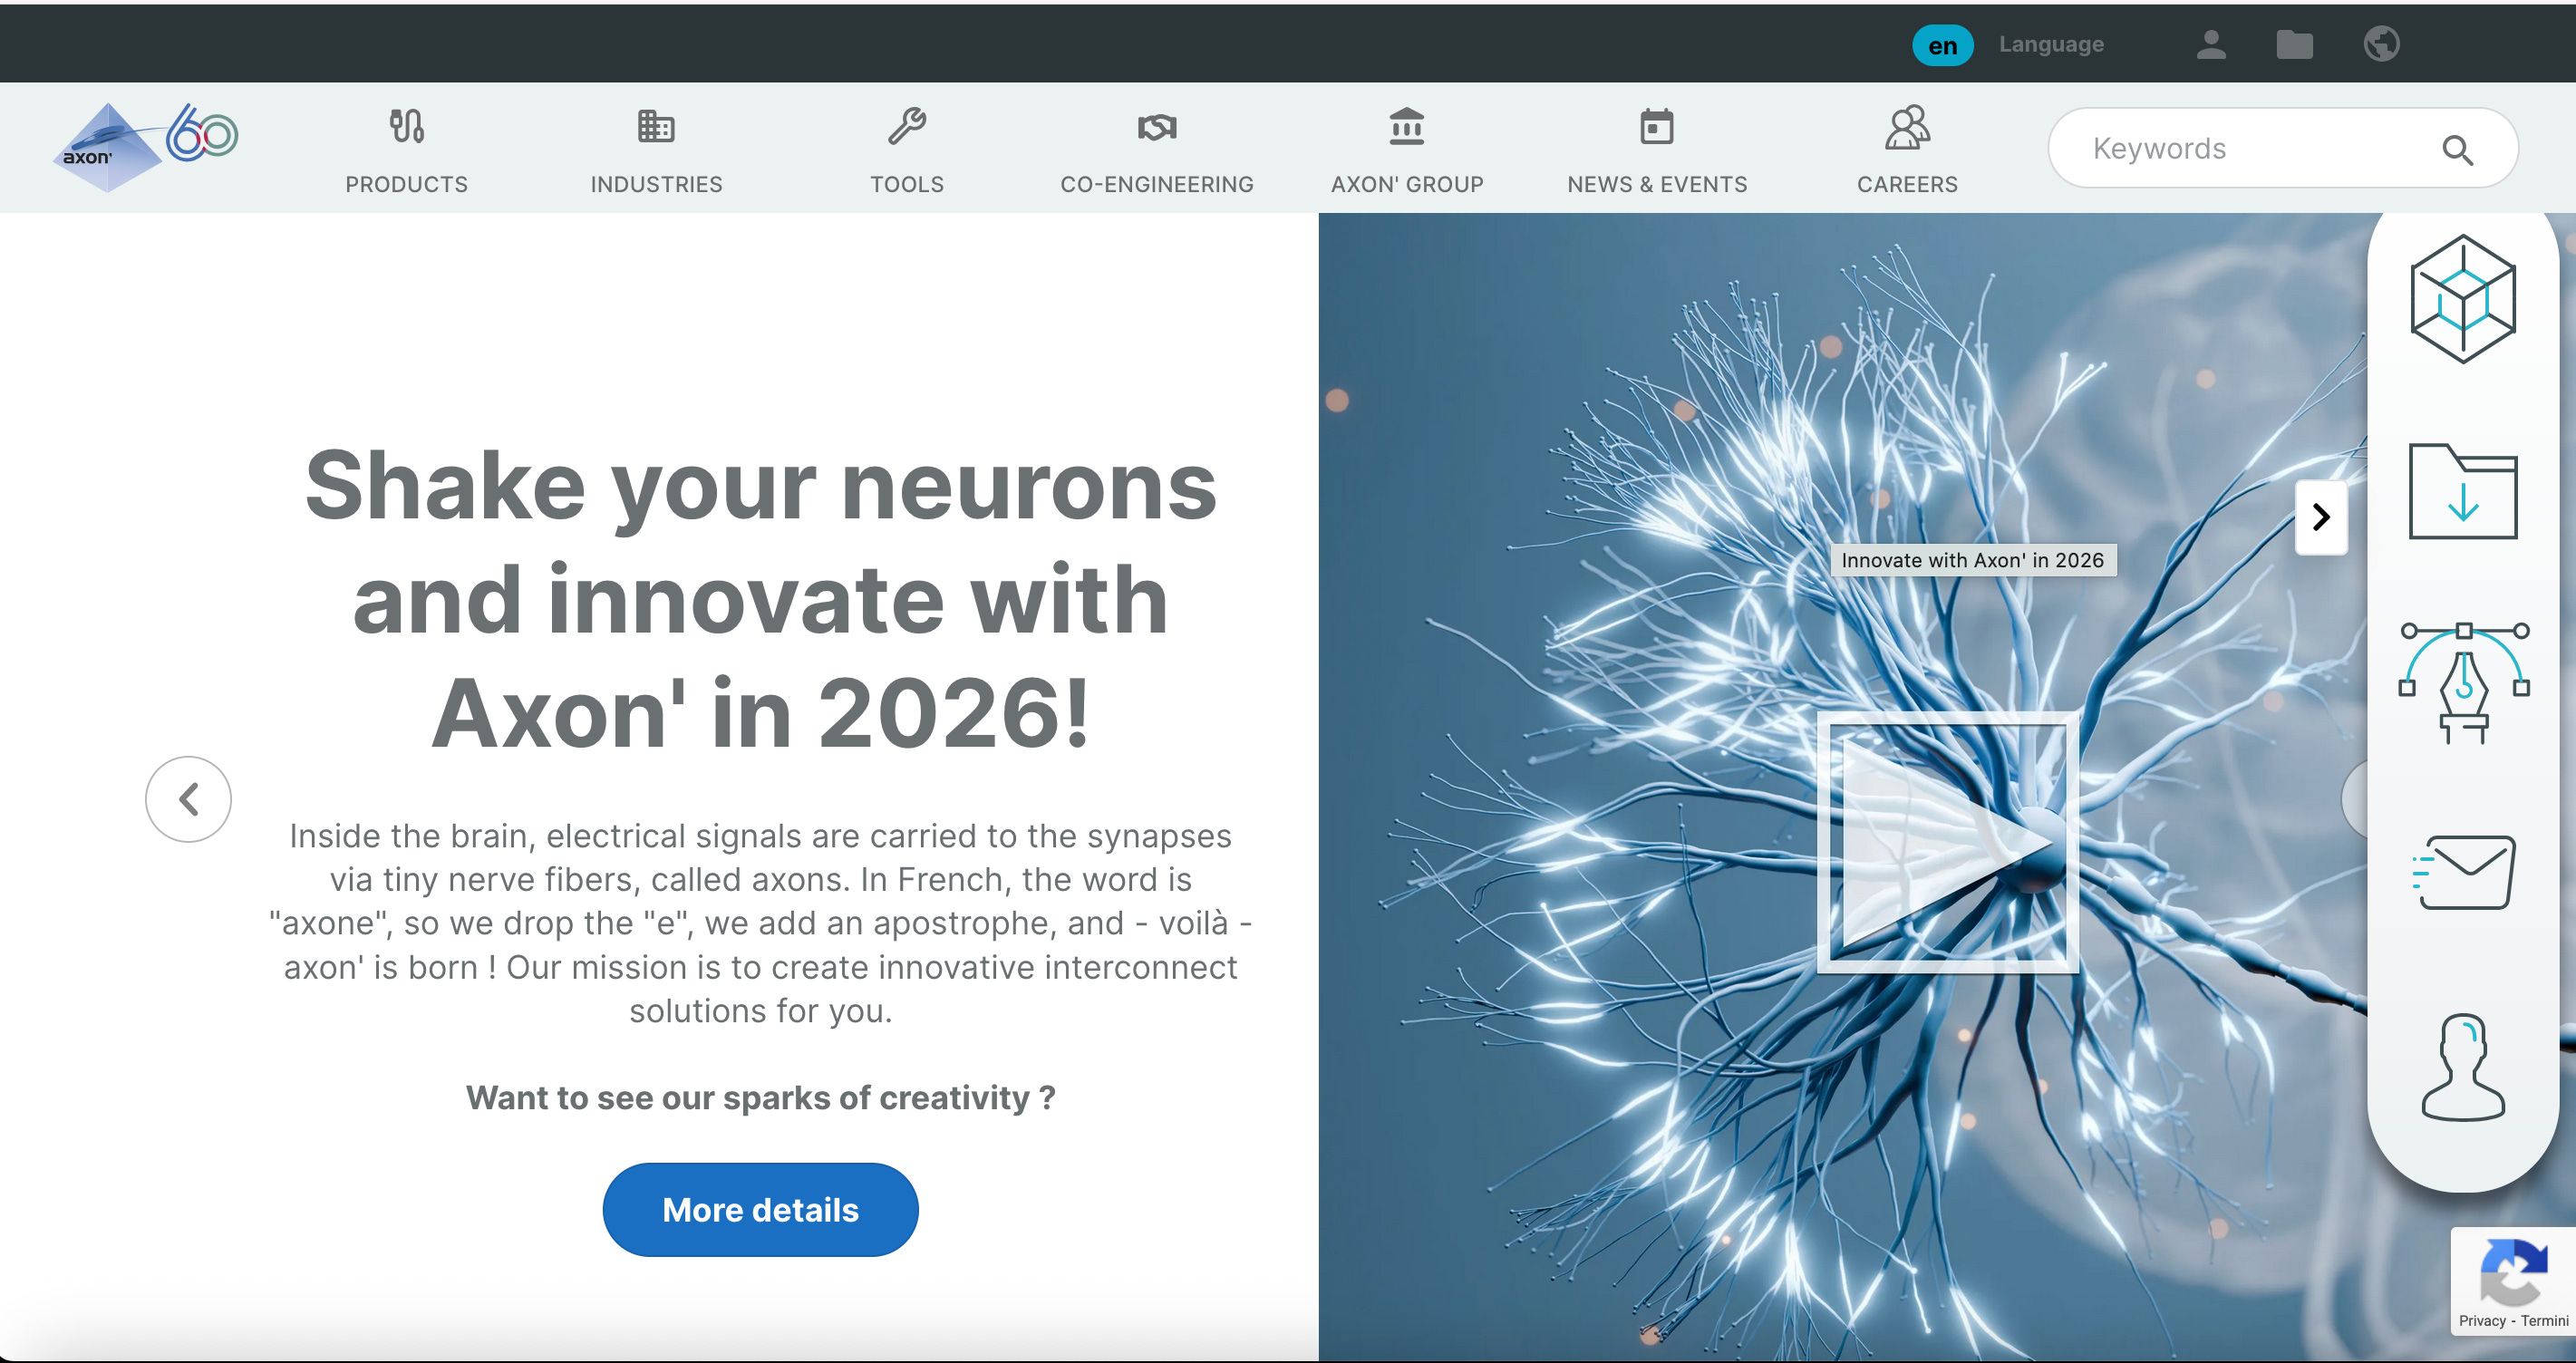Open the Industries menu
This screenshot has height=1363, width=2576.
pyautogui.click(x=656, y=151)
